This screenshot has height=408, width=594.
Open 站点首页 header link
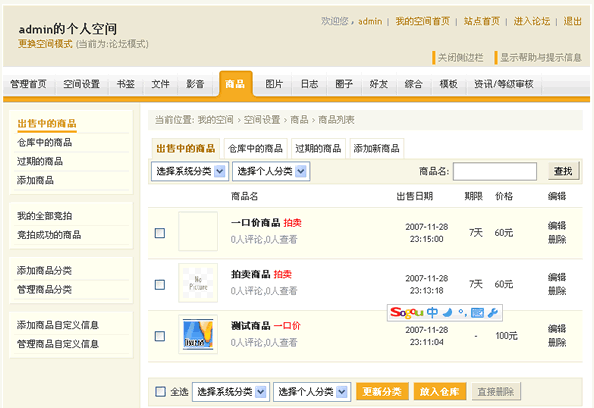[482, 21]
